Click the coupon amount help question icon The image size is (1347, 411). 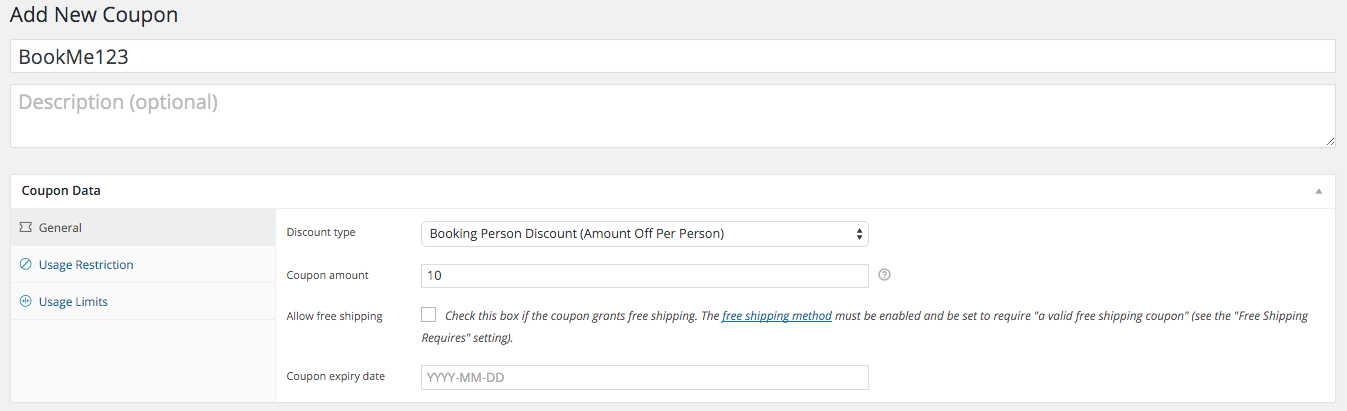pos(884,275)
